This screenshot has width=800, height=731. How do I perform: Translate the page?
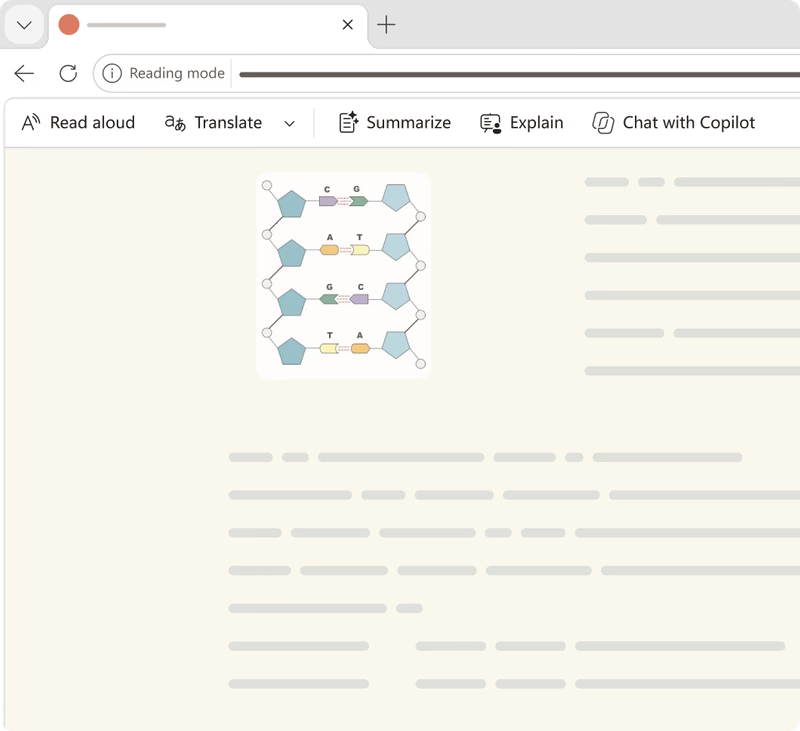pos(213,123)
